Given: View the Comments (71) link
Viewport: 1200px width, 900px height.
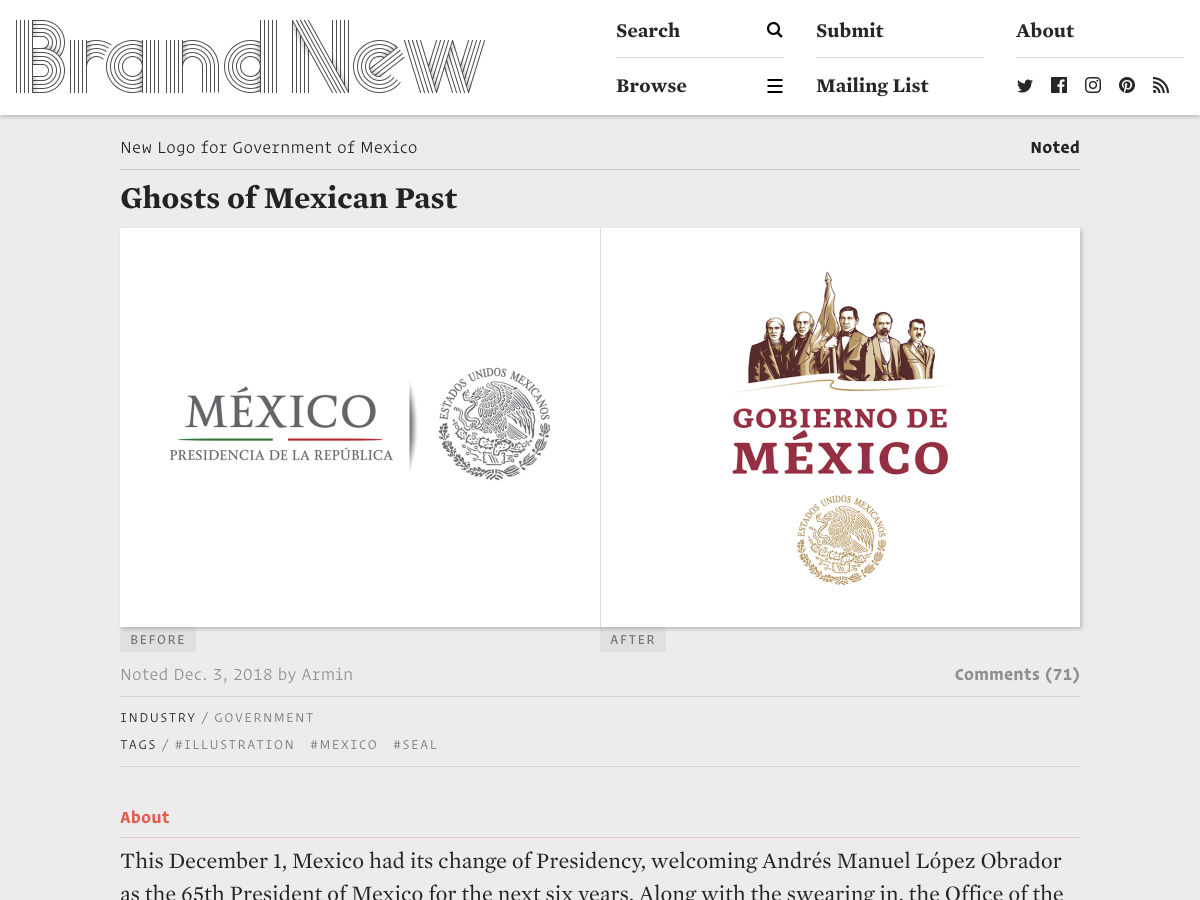Looking at the screenshot, I should [x=1017, y=674].
